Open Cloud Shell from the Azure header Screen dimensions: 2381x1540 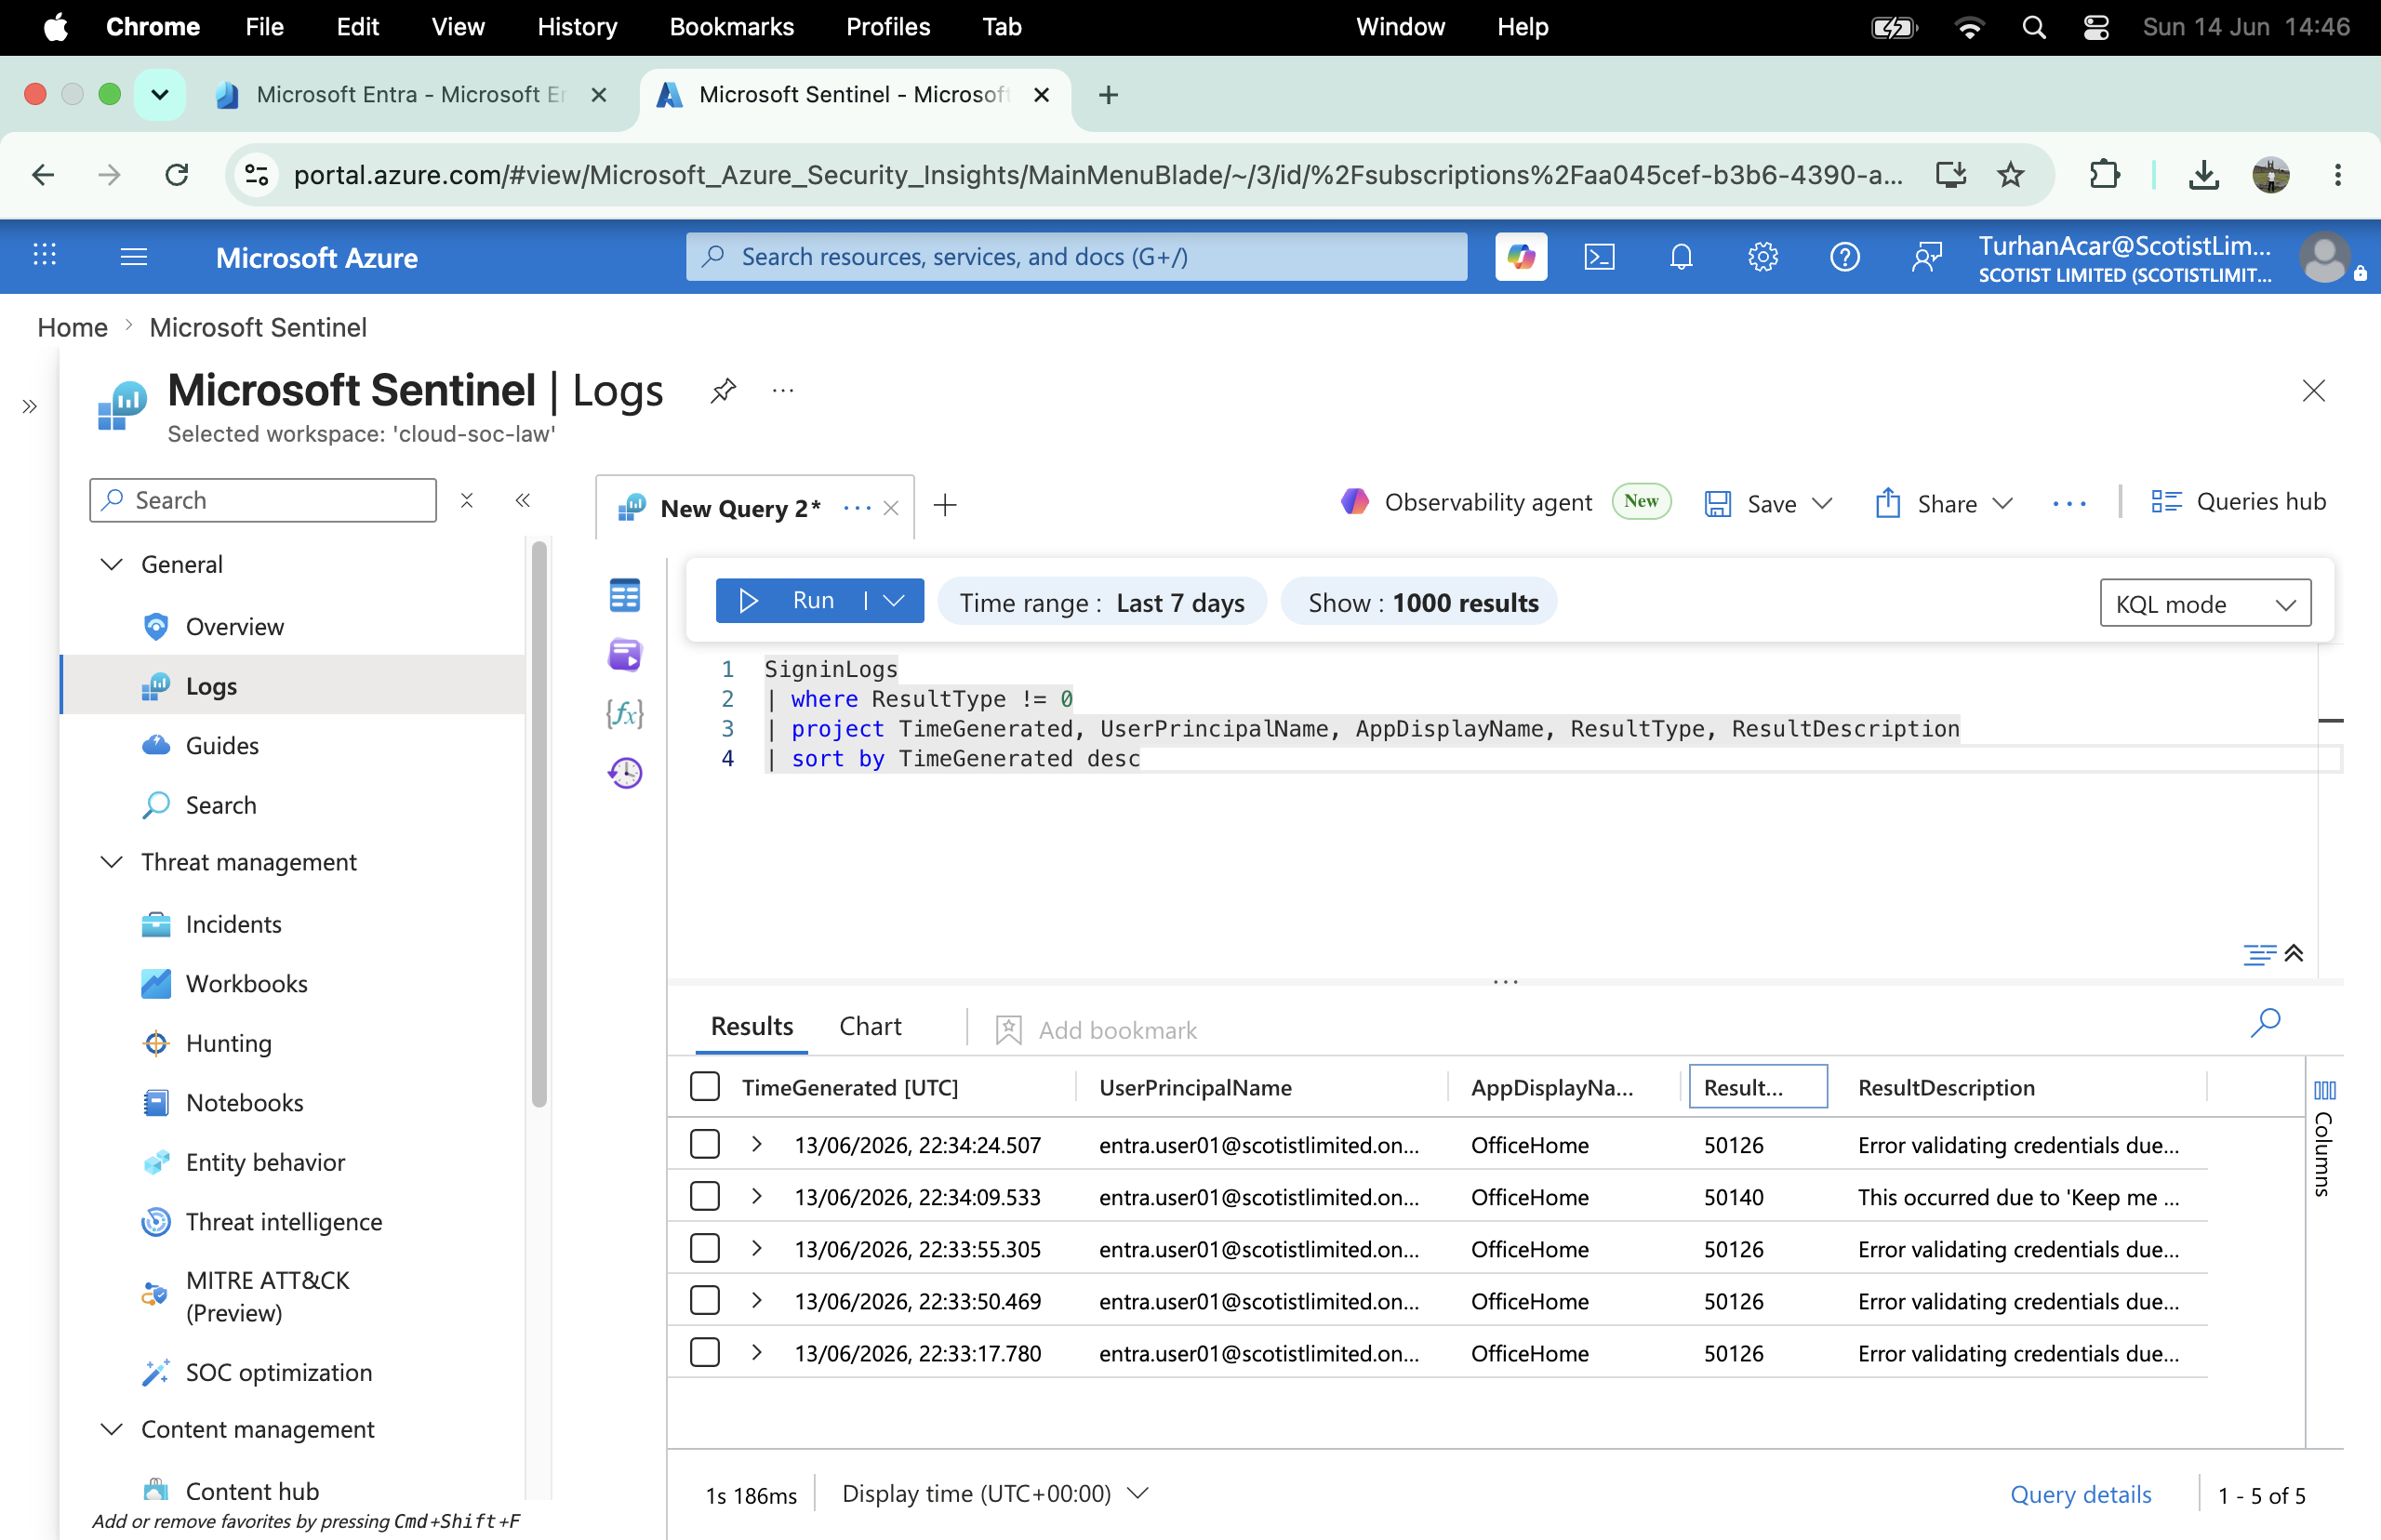click(1599, 257)
